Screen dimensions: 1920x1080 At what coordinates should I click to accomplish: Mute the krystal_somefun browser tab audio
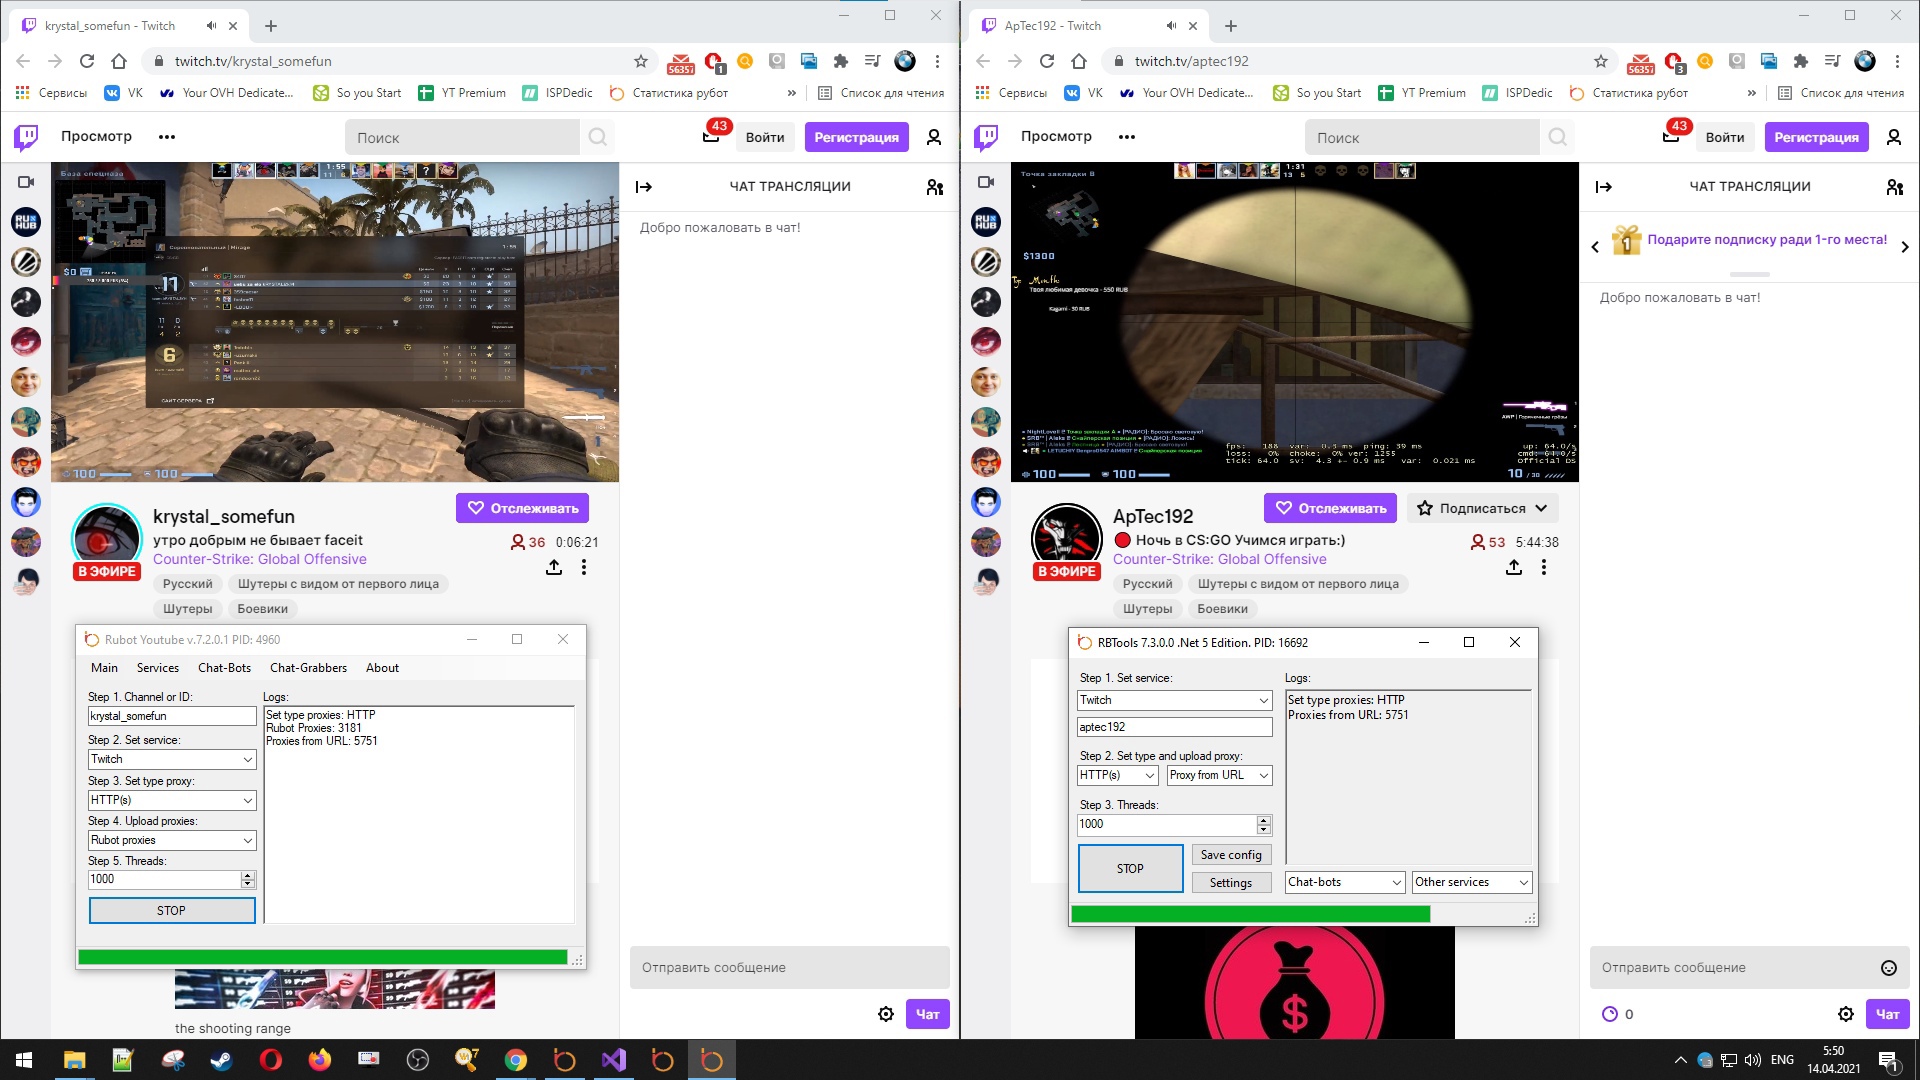click(211, 26)
